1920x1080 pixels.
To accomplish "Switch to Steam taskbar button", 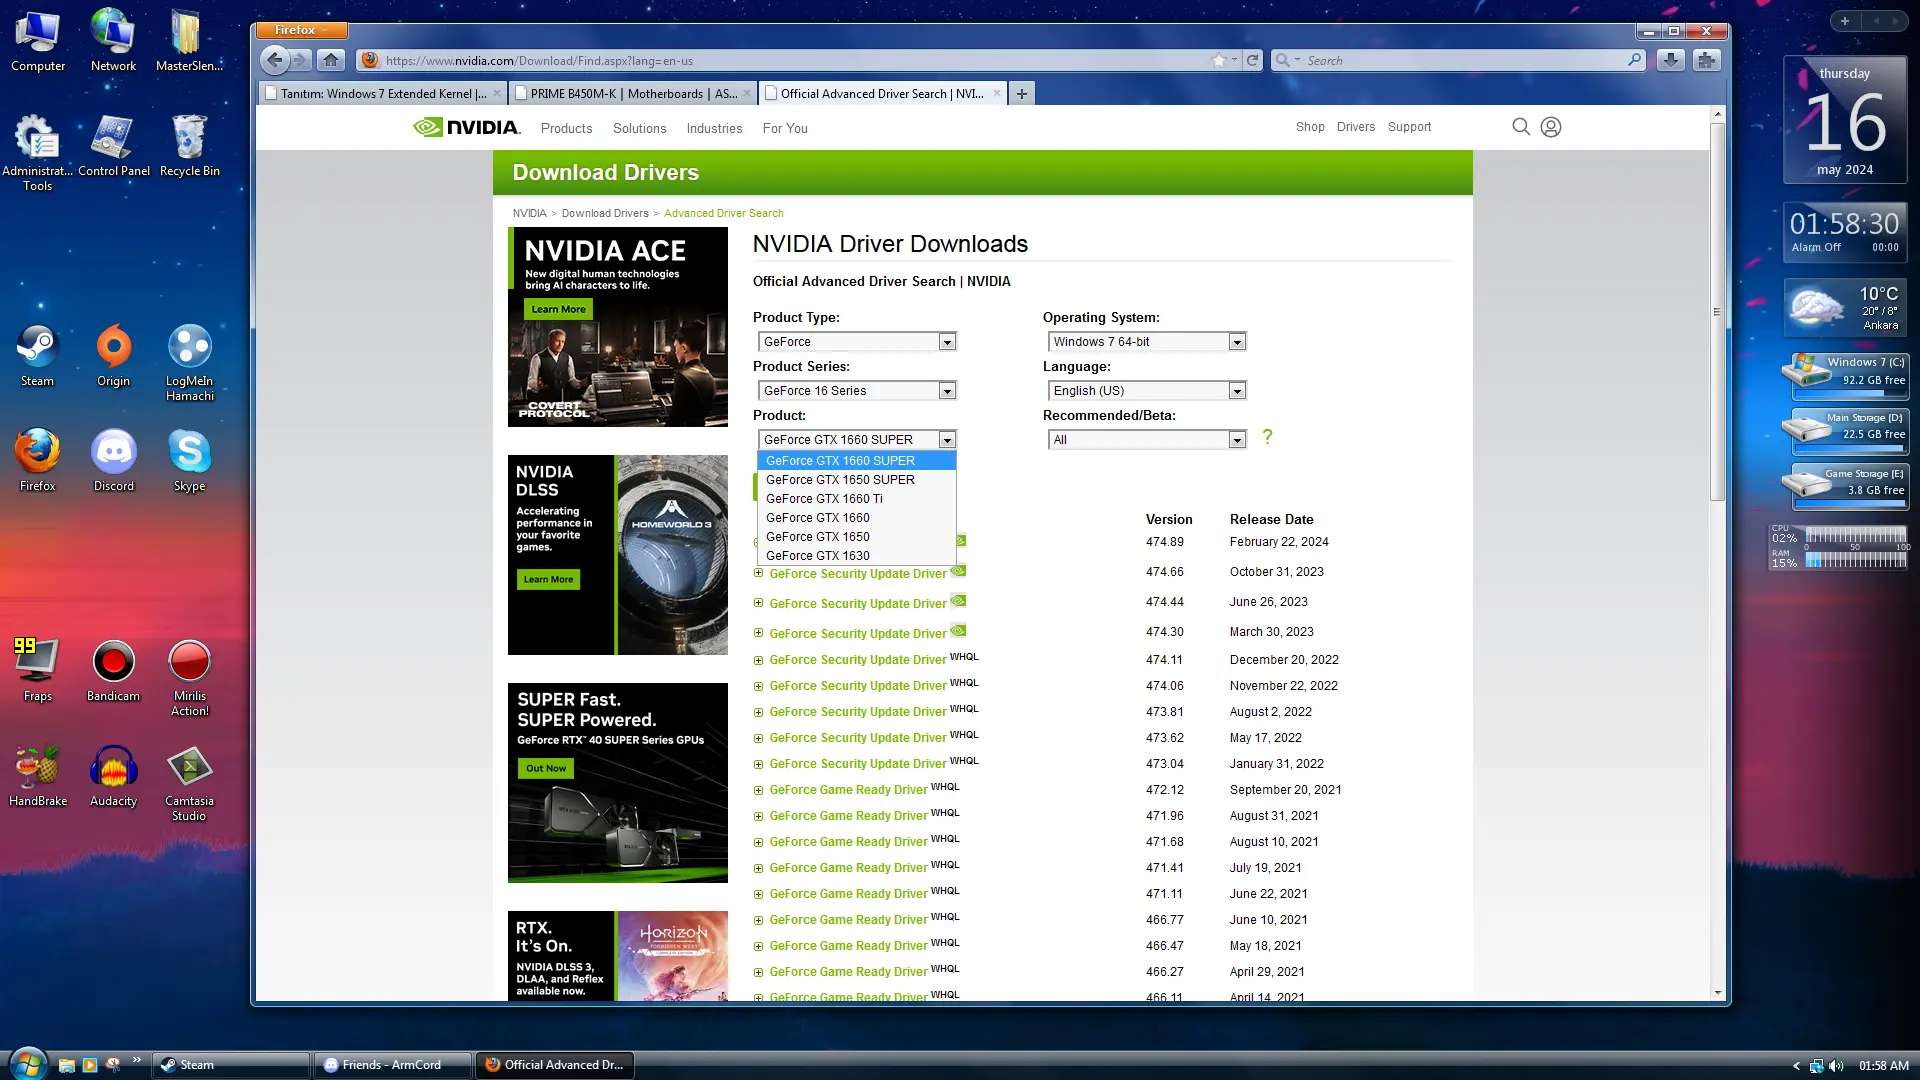I will (x=231, y=1065).
